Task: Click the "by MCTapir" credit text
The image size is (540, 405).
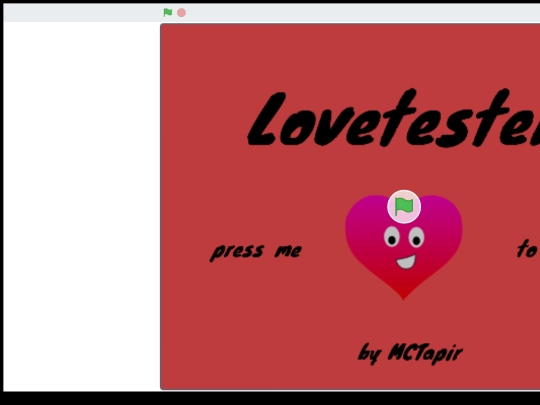Action: tap(411, 353)
